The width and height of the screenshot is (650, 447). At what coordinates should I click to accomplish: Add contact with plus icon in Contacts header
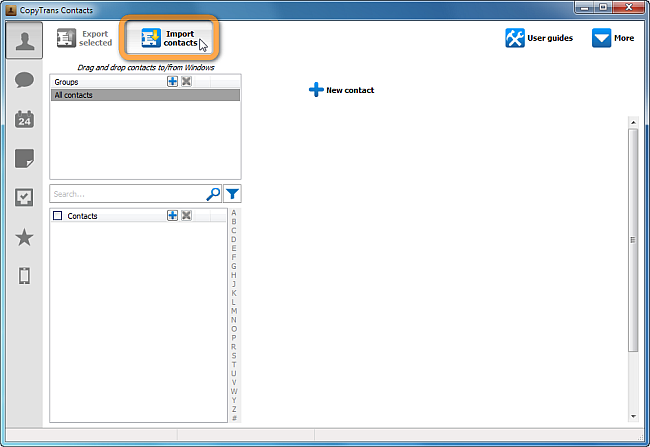(x=172, y=215)
